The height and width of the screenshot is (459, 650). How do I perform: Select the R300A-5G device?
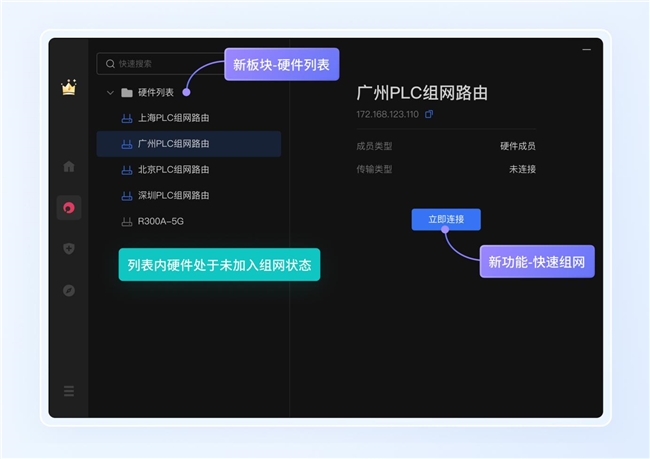[x=160, y=222]
